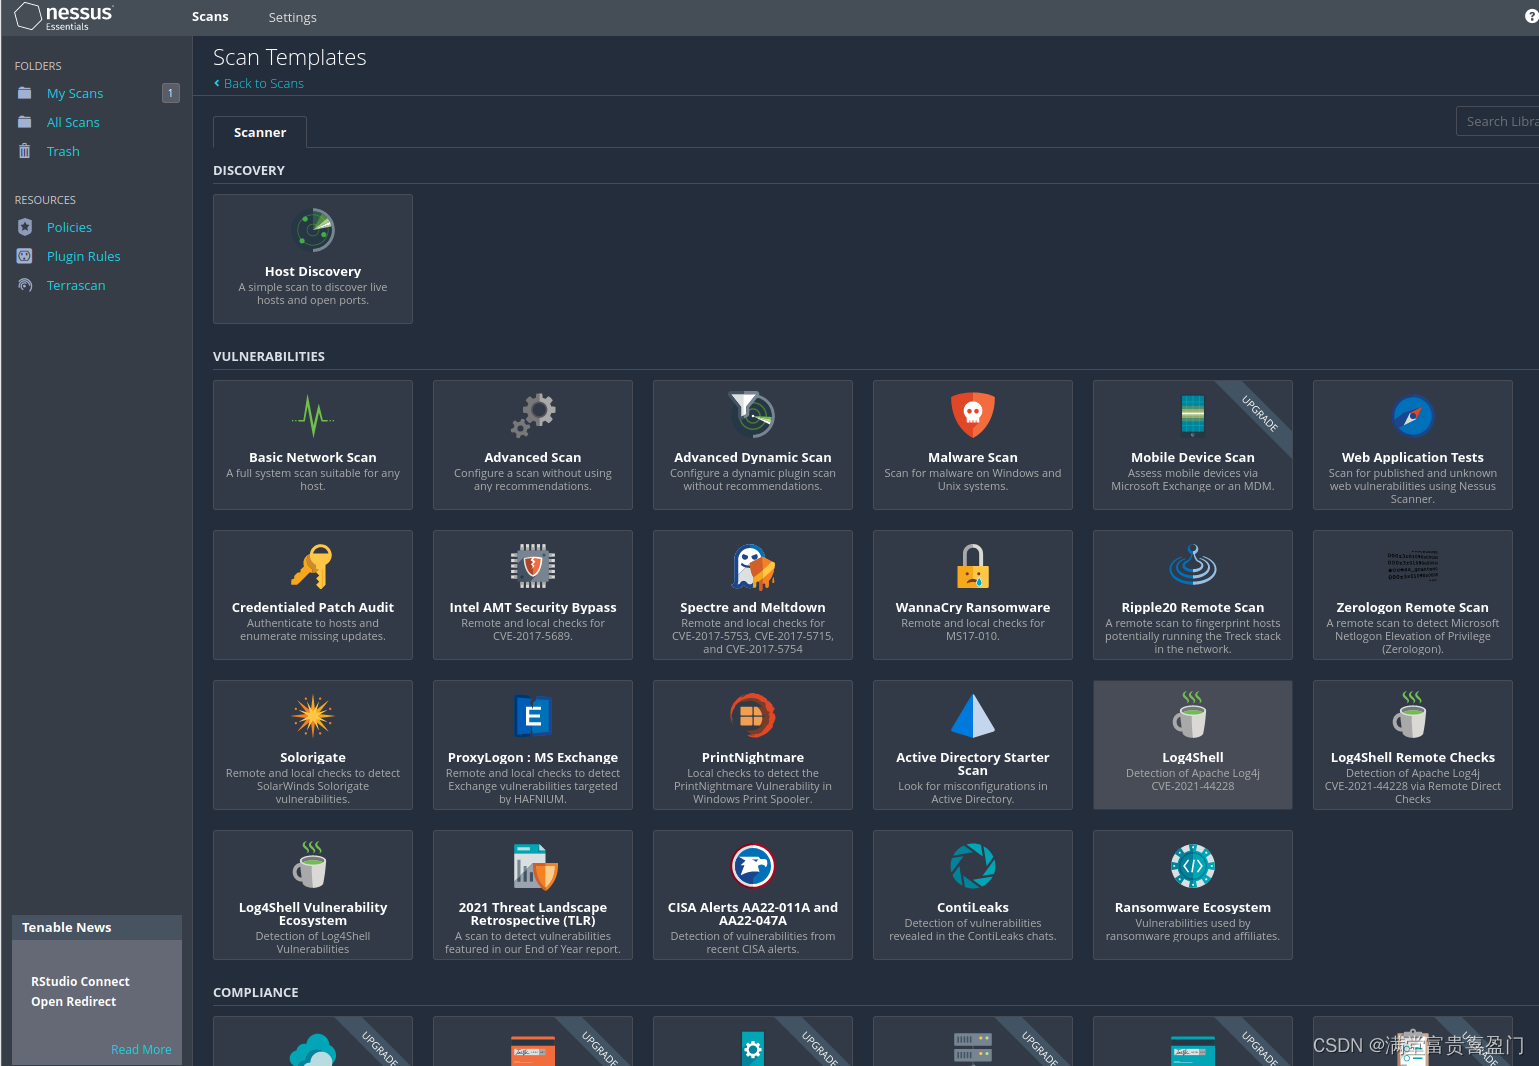The image size is (1539, 1066).
Task: Go to My Scans folder
Action: [x=75, y=93]
